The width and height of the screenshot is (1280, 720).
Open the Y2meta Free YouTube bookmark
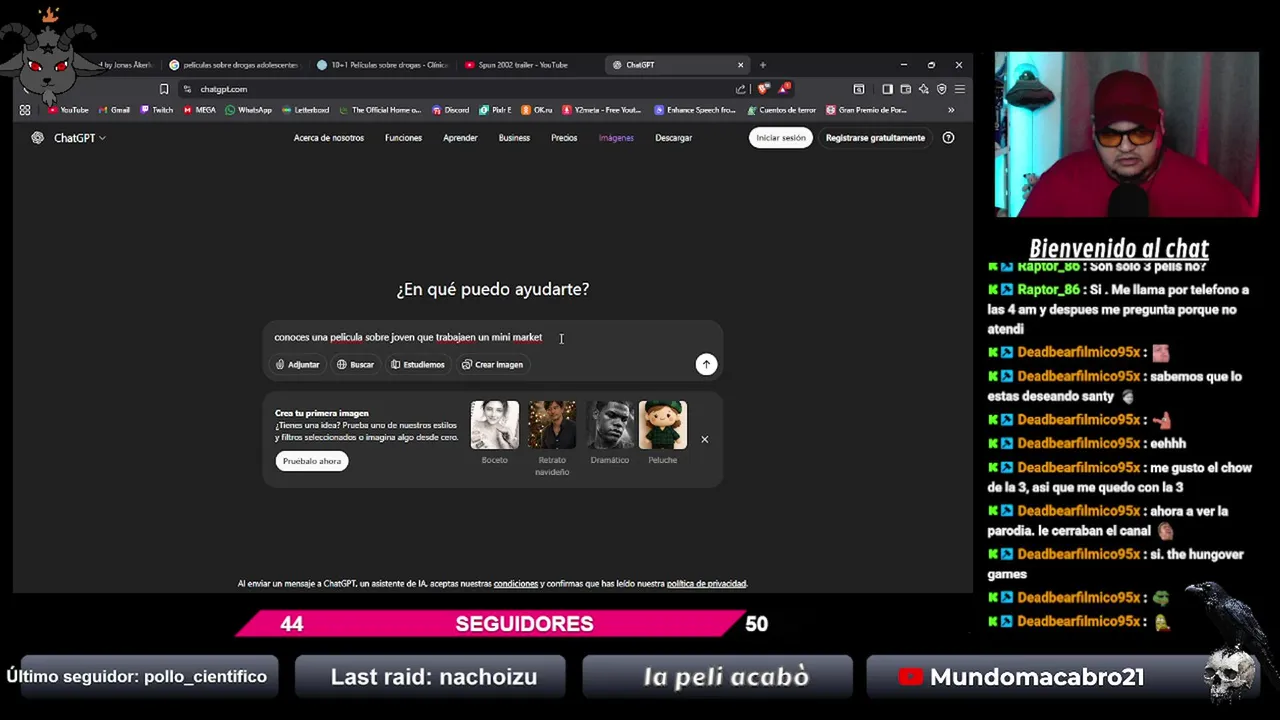click(x=601, y=110)
